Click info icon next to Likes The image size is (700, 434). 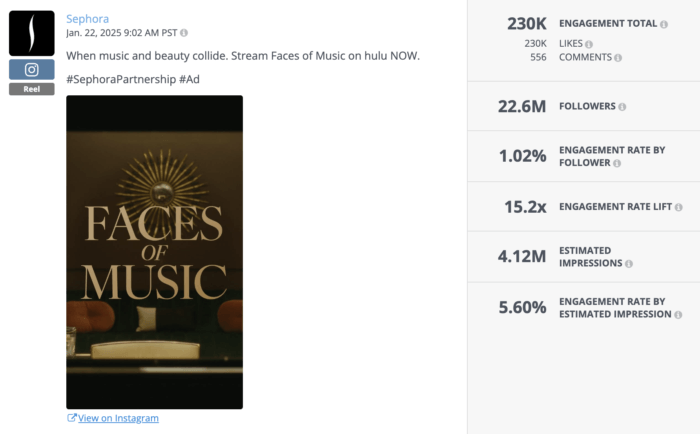pyautogui.click(x=589, y=44)
